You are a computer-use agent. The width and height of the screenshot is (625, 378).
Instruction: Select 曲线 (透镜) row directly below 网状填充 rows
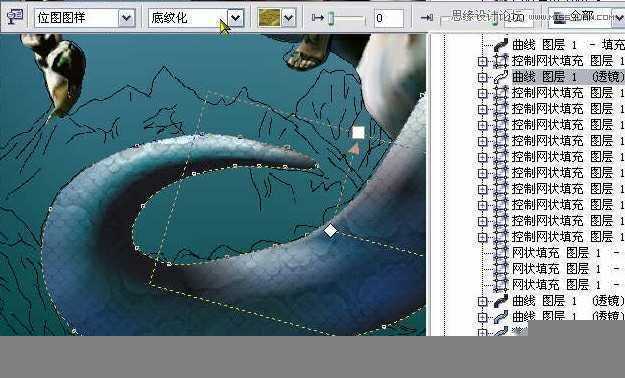click(568, 301)
